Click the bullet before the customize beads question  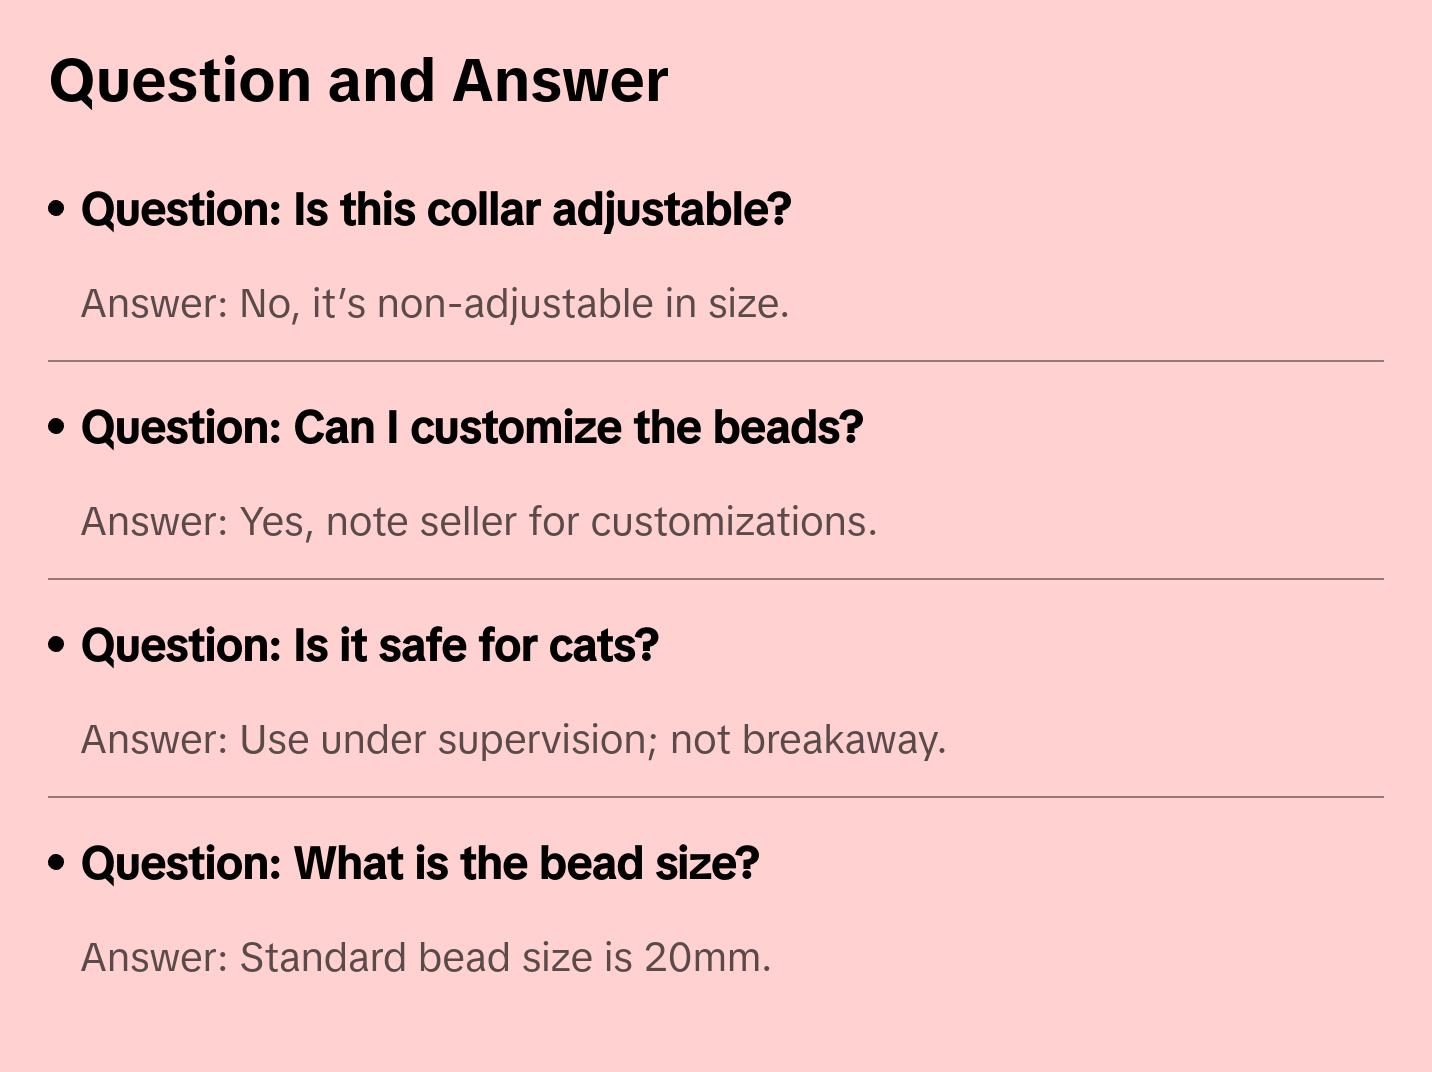tap(57, 427)
